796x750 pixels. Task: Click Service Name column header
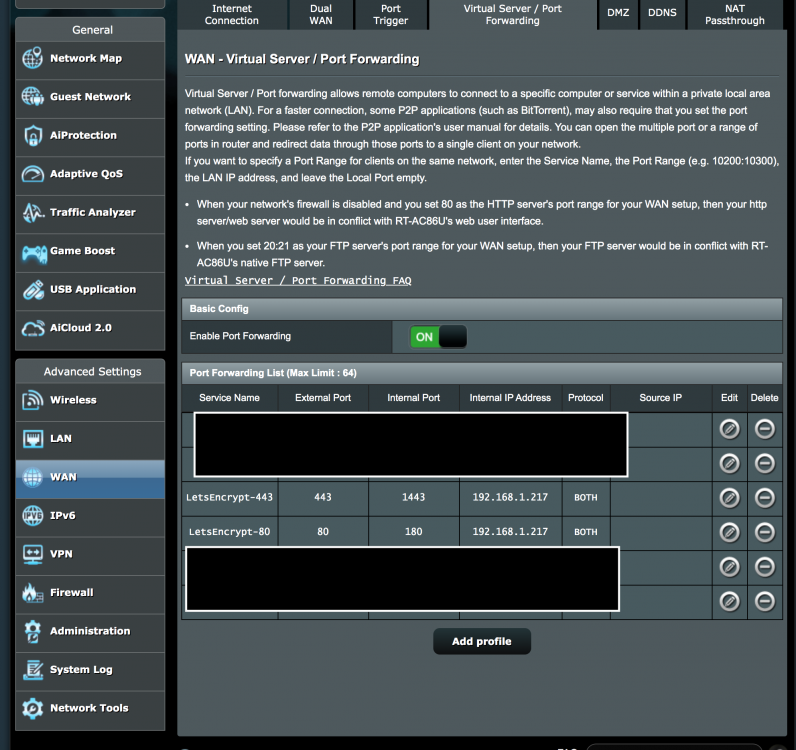(229, 398)
